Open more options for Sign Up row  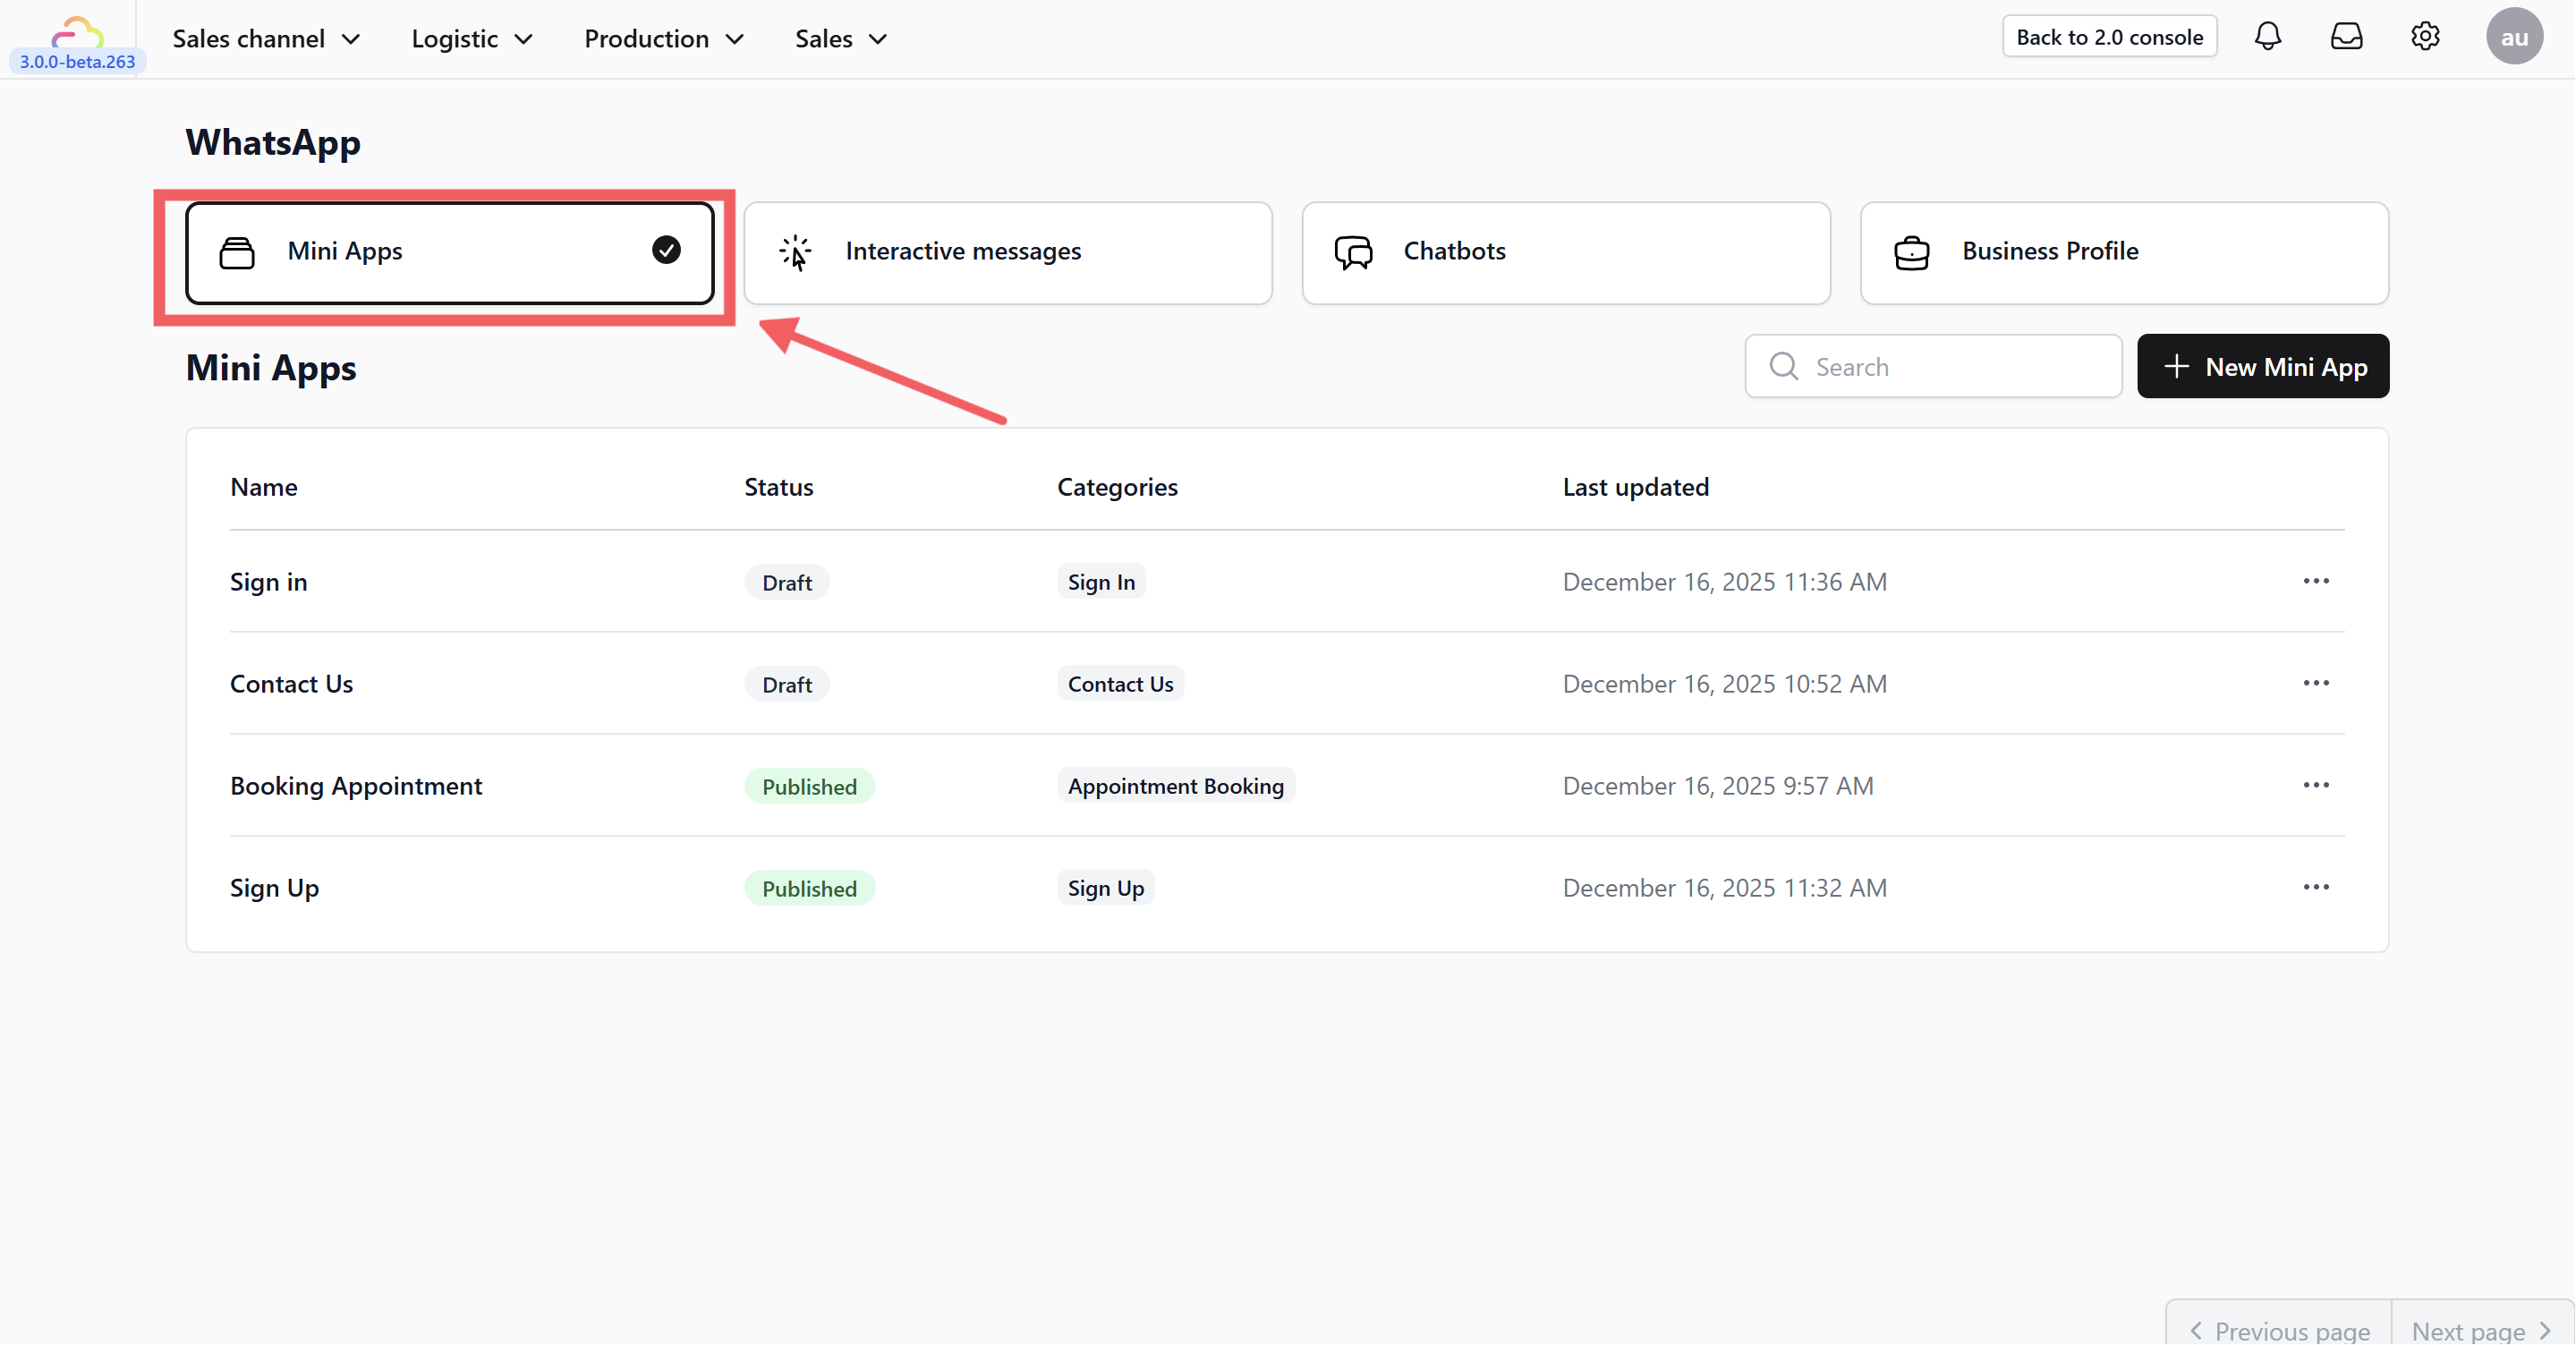click(2316, 887)
